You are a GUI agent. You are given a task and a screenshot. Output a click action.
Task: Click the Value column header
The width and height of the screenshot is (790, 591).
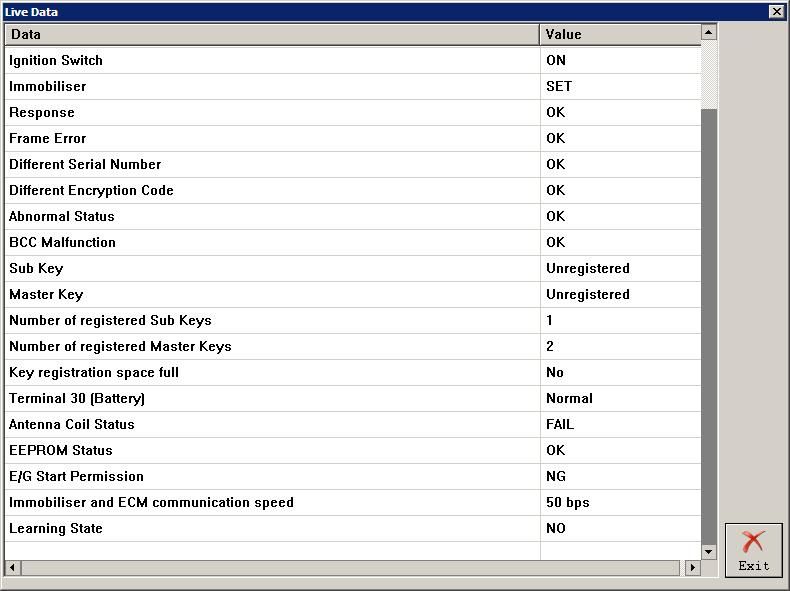pyautogui.click(x=620, y=34)
